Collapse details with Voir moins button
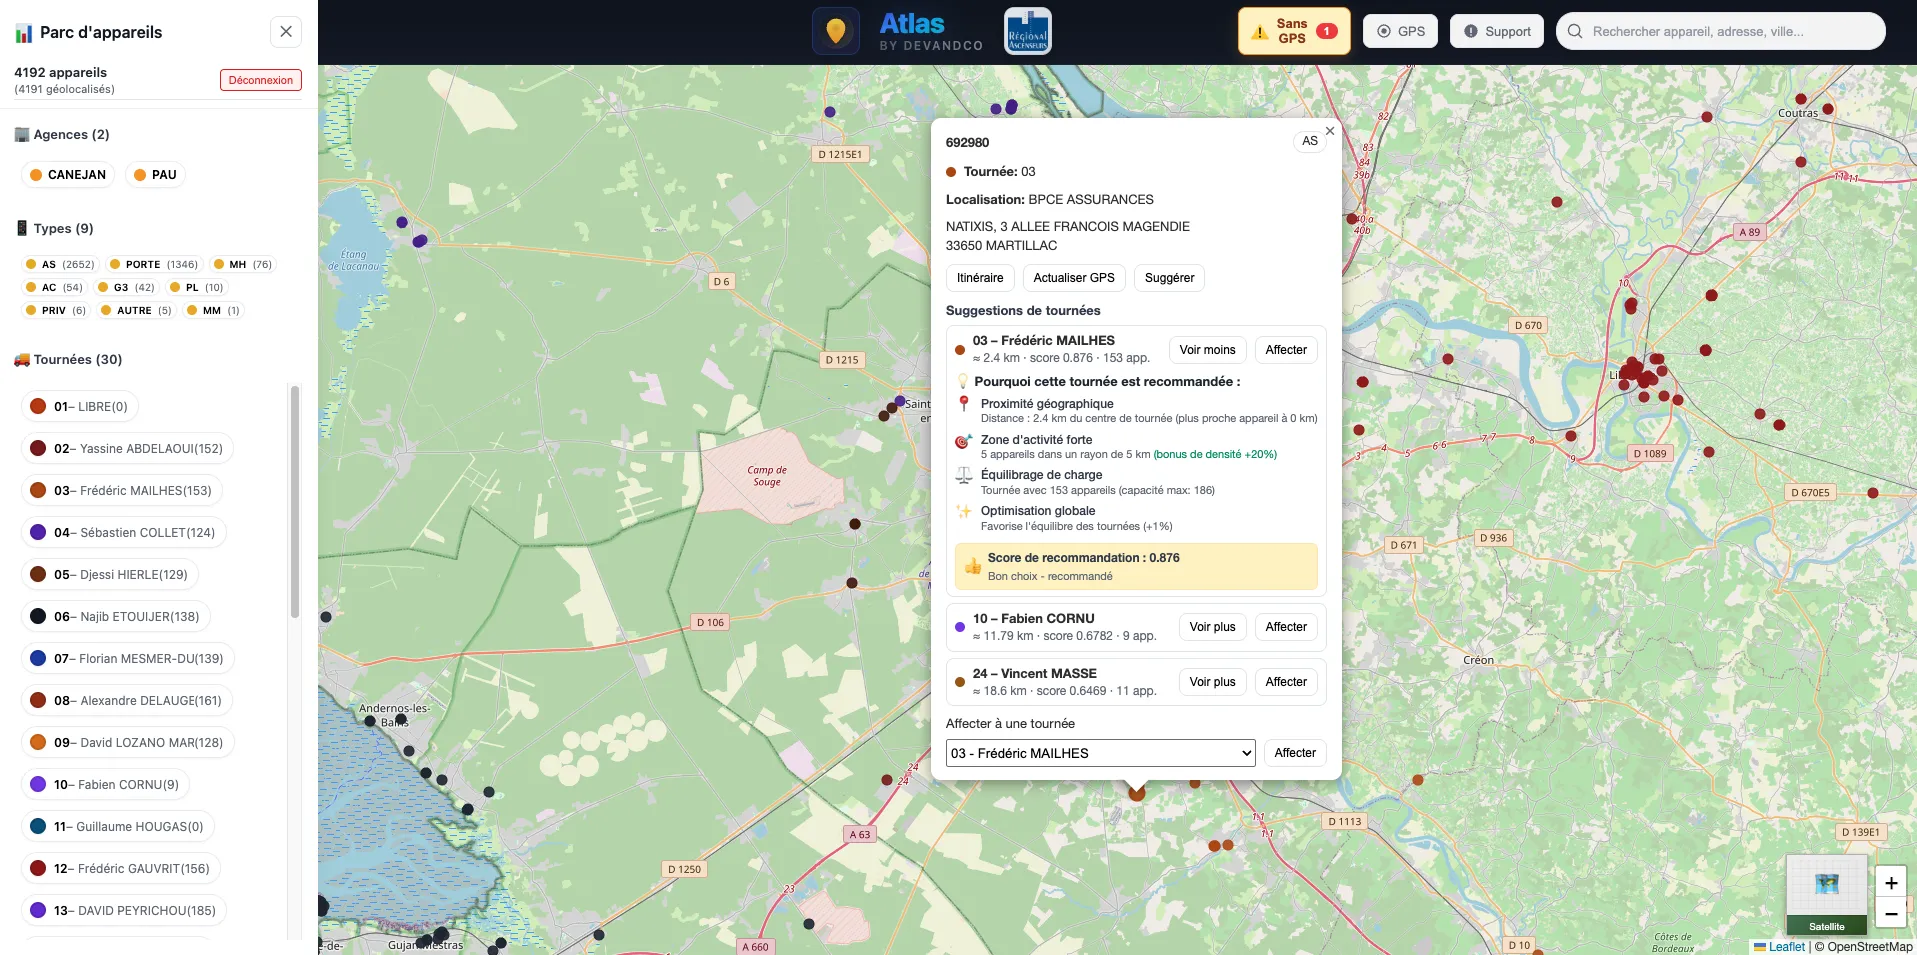 (1207, 350)
